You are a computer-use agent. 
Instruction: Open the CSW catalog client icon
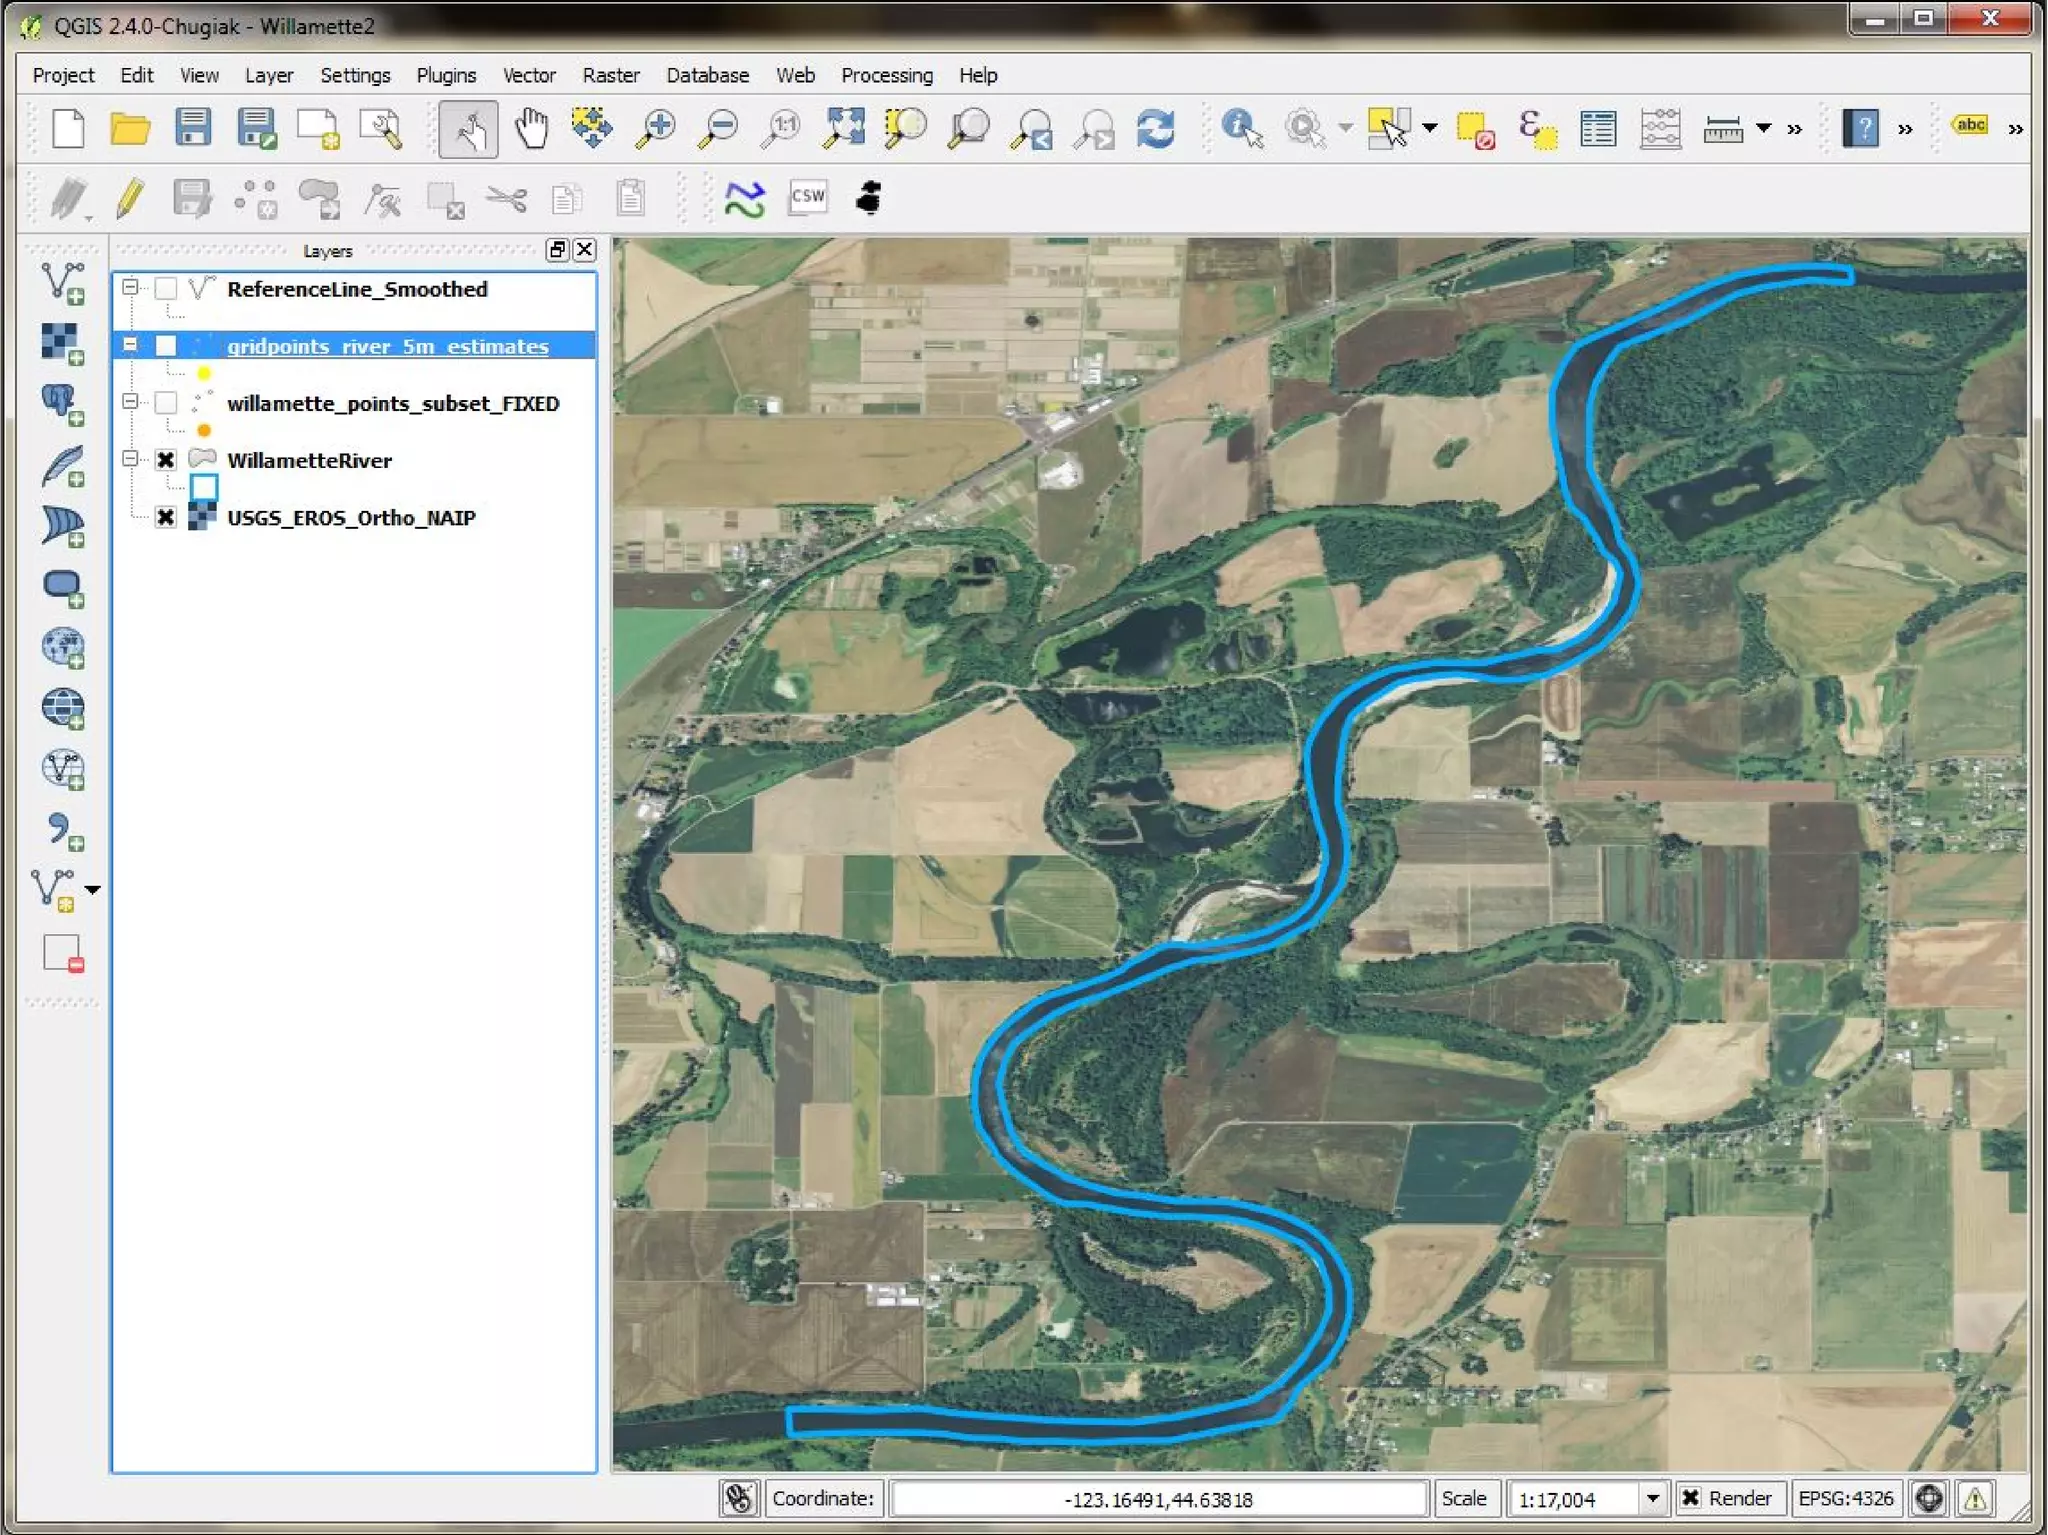click(807, 197)
